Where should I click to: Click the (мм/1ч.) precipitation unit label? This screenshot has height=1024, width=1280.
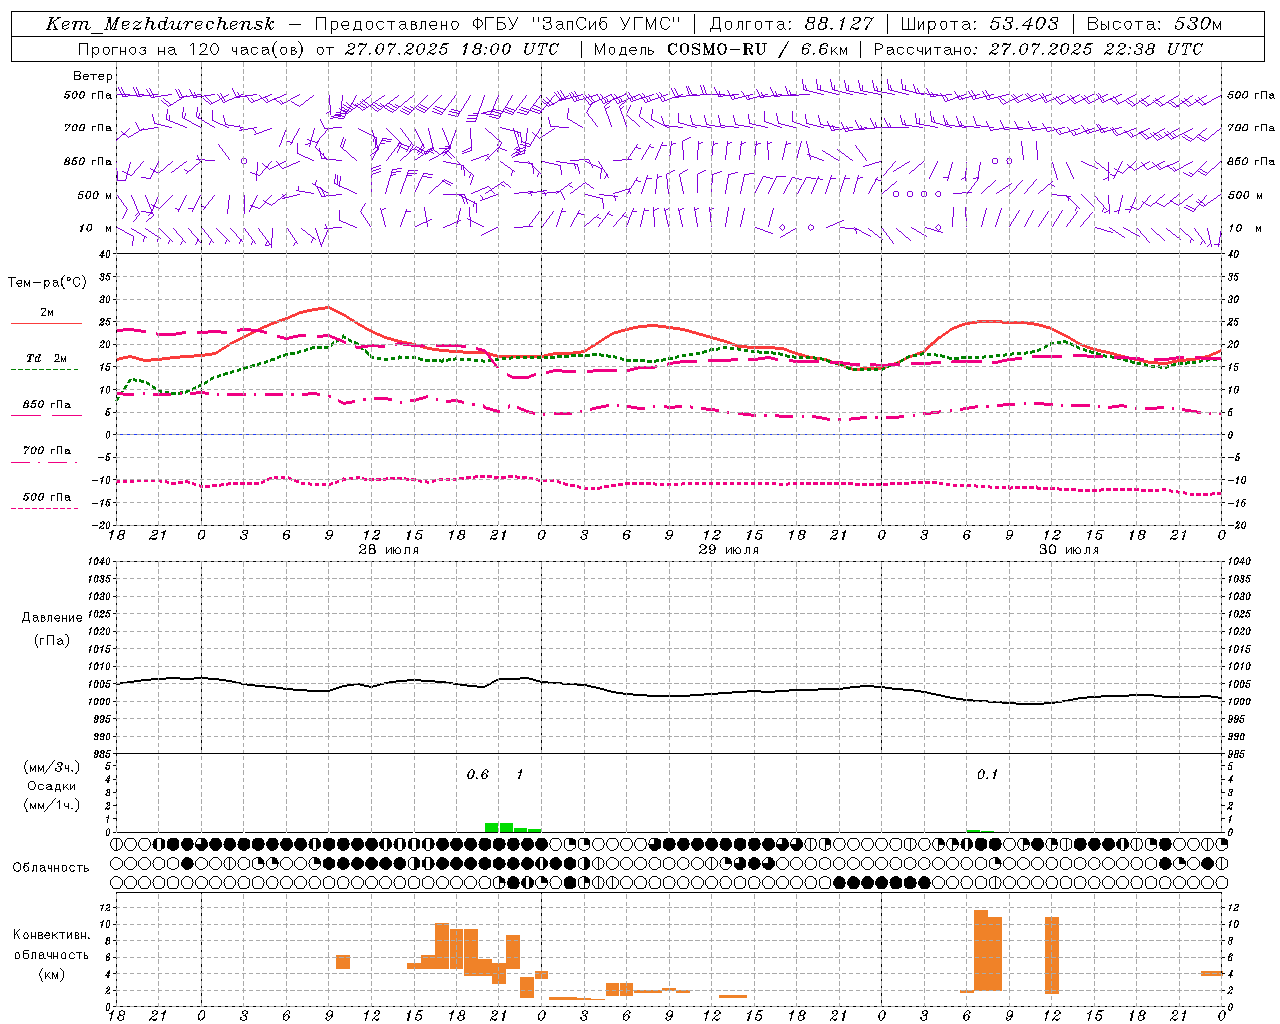click(x=52, y=805)
